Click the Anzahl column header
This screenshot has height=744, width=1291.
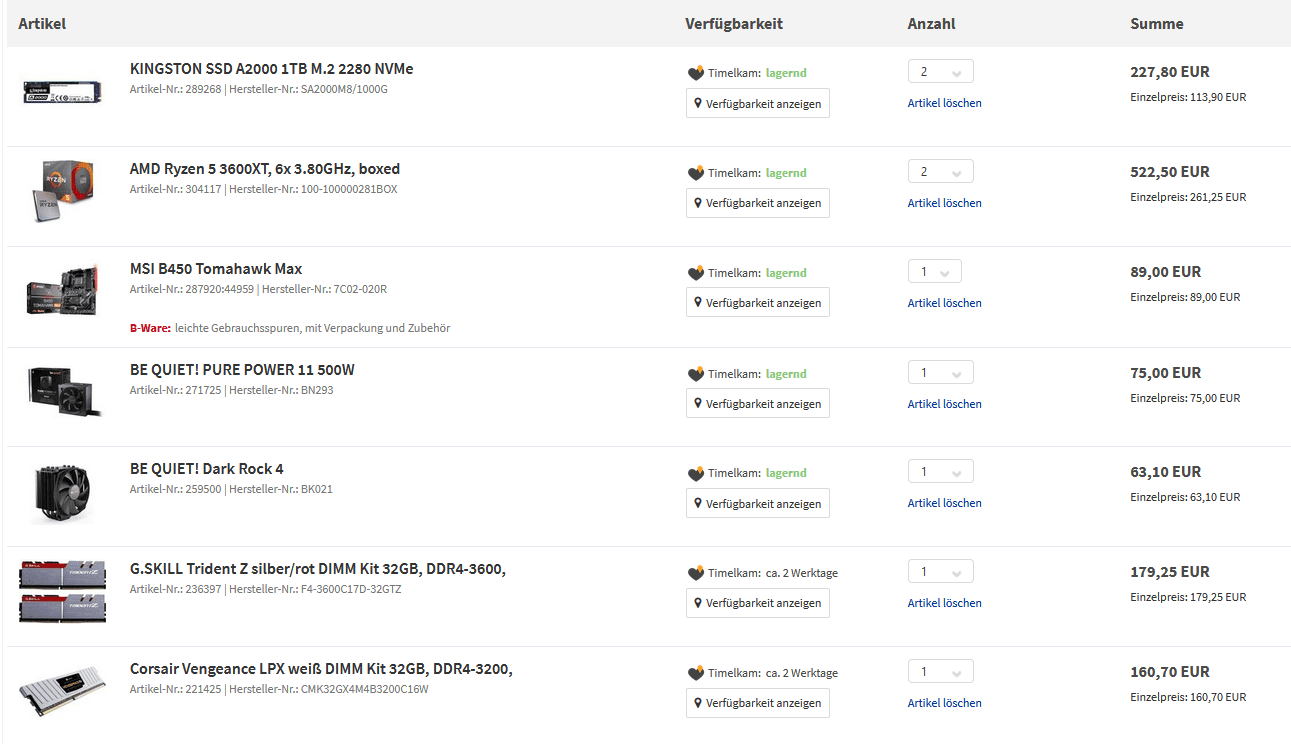[x=931, y=23]
